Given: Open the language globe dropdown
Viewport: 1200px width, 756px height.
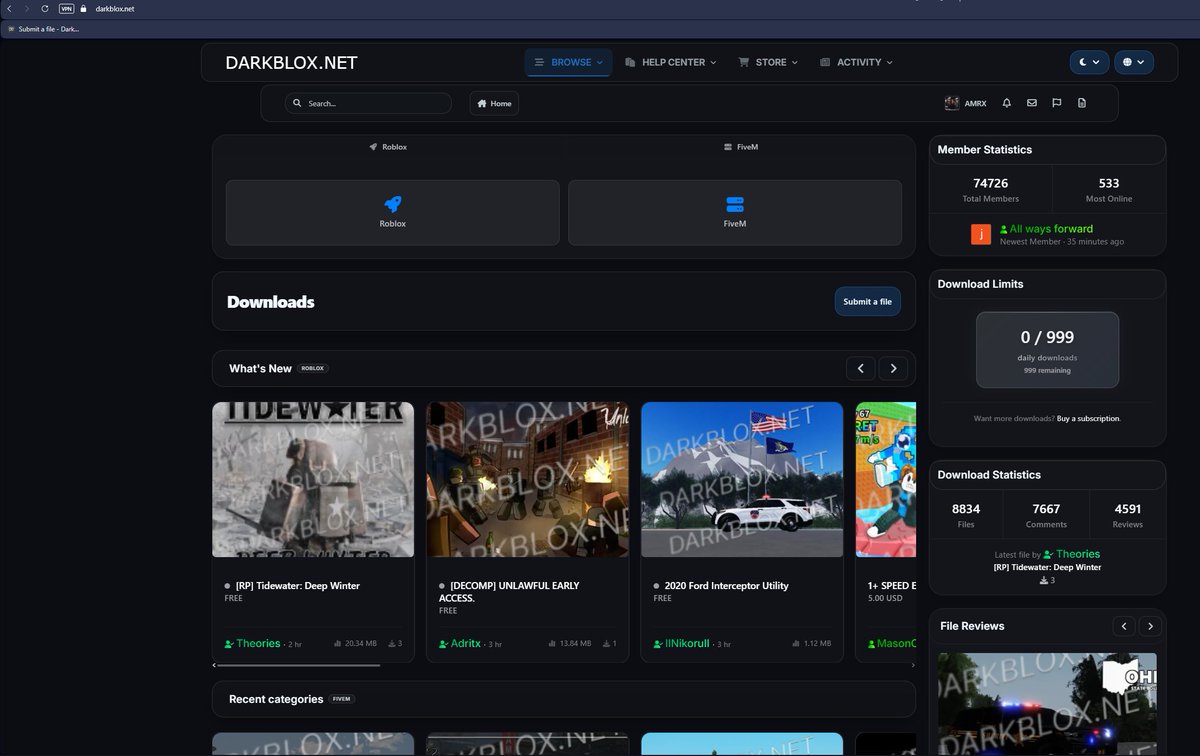Looking at the screenshot, I should pyautogui.click(x=1133, y=62).
